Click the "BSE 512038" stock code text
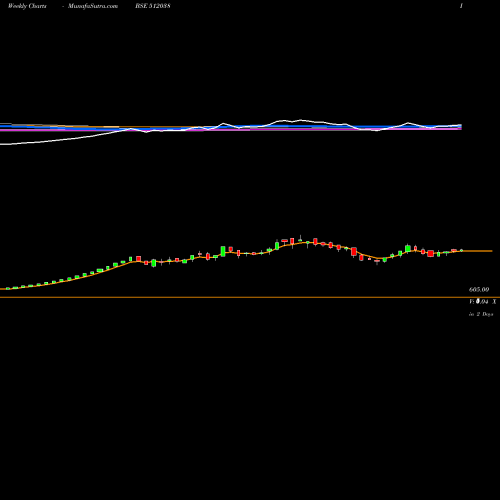Image resolution: width=500 pixels, height=500 pixels. pos(153,6)
